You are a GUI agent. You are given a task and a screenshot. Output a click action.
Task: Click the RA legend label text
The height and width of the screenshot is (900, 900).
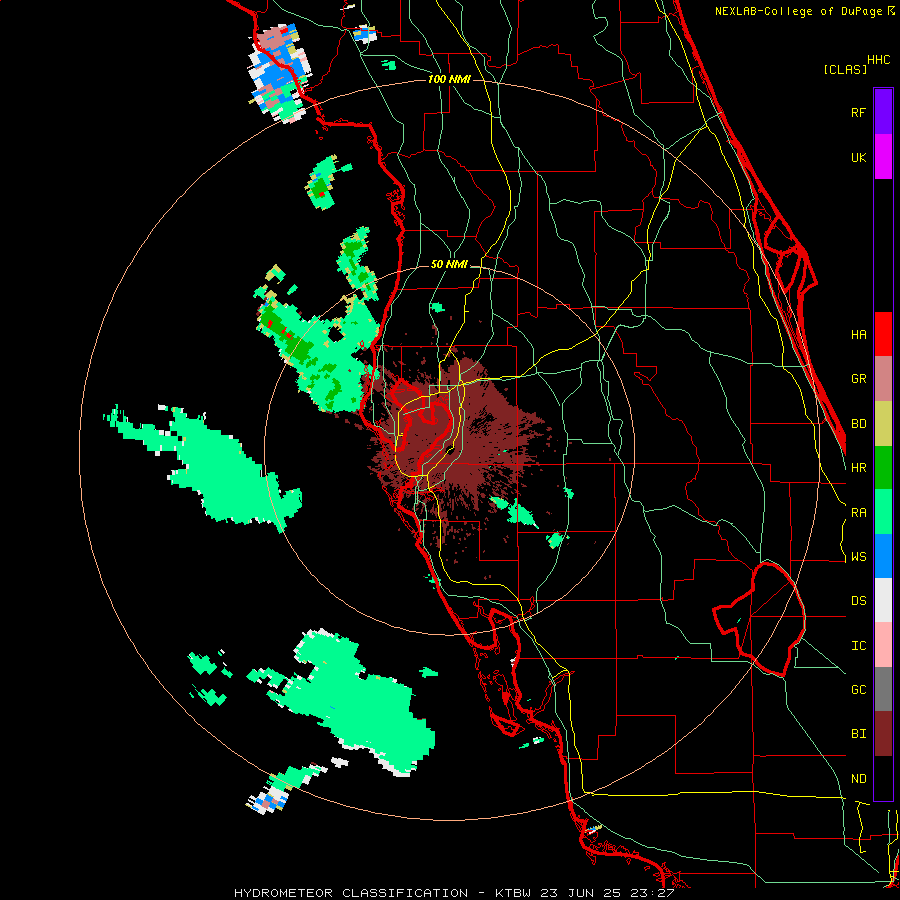(x=858, y=513)
